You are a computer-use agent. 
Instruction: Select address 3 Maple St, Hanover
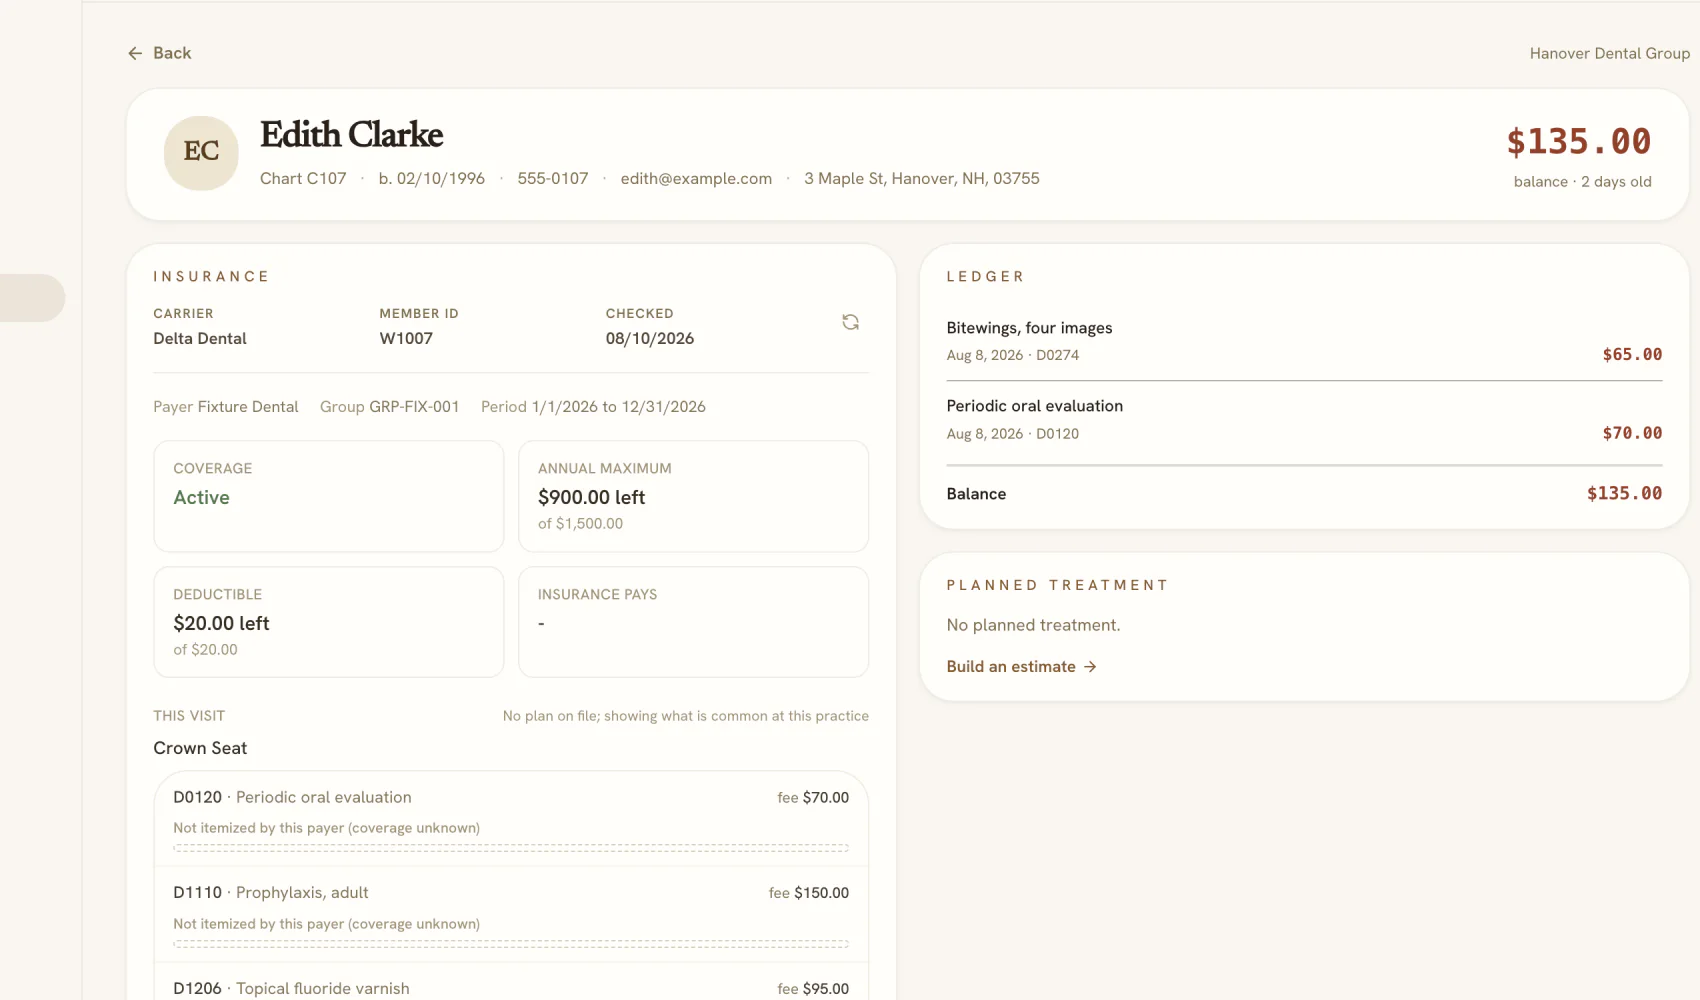point(922,178)
